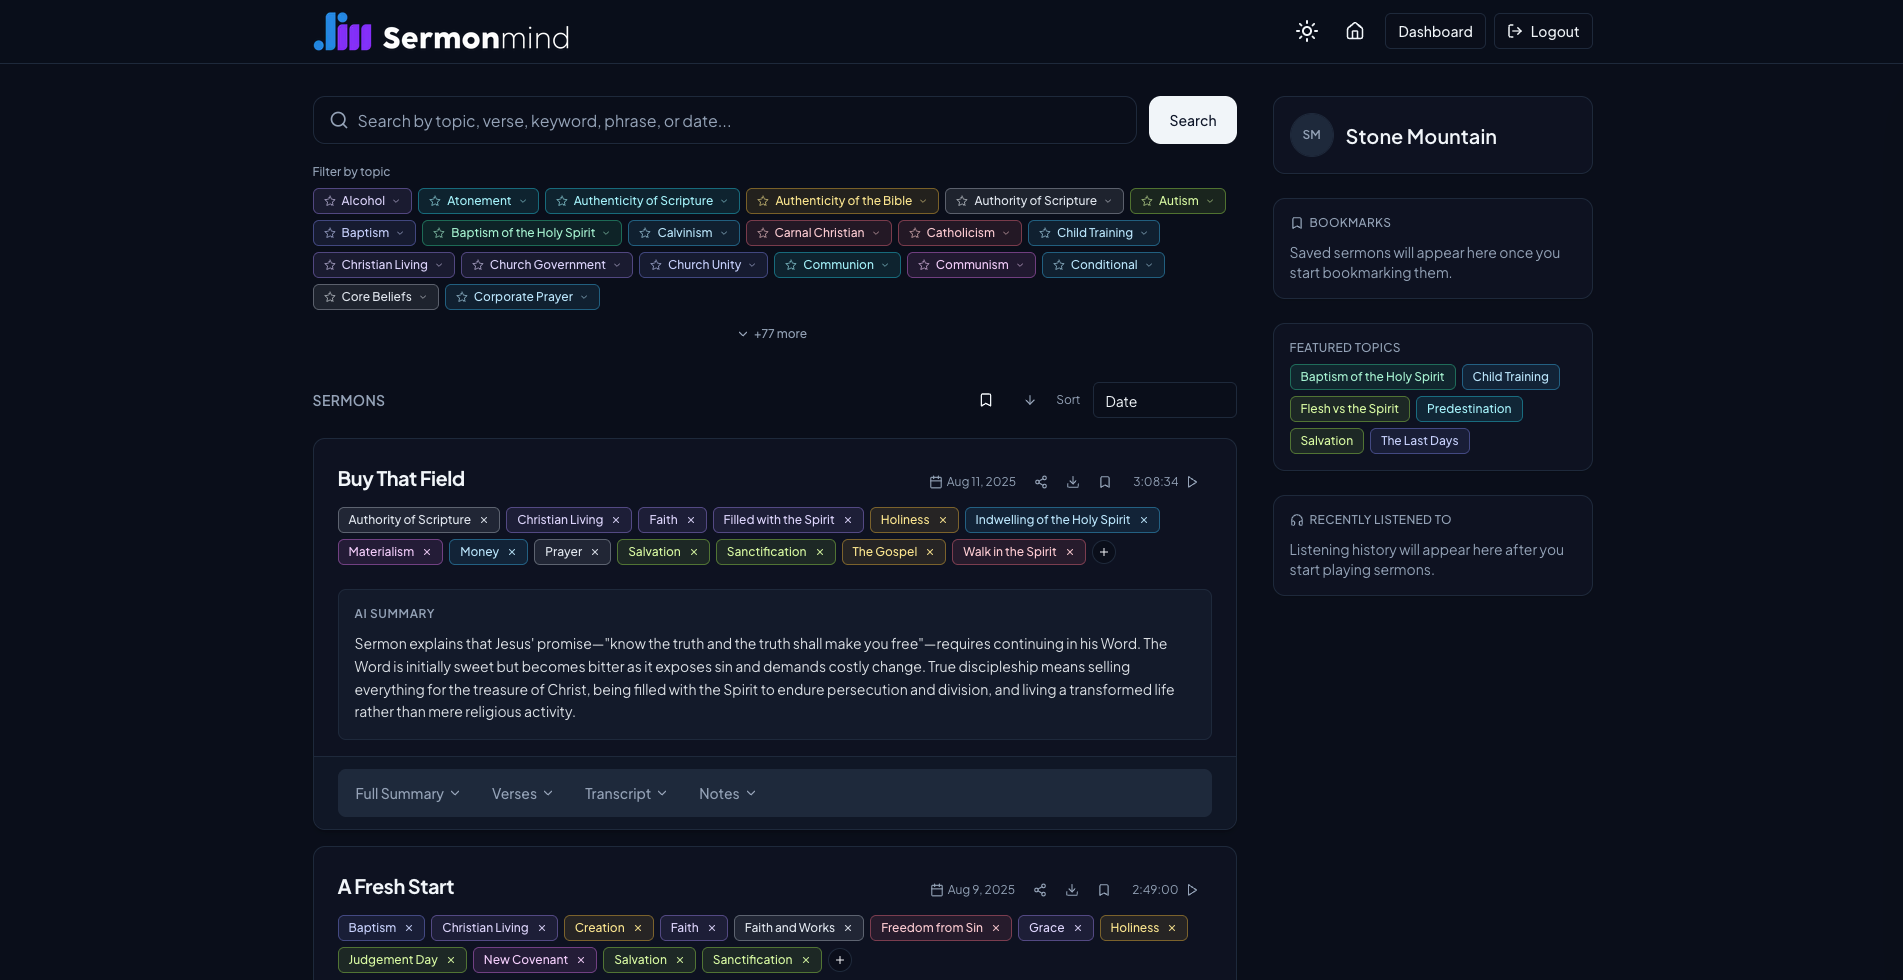Add a tag to Buy That Field
The image size is (1903, 980).
tap(1104, 552)
